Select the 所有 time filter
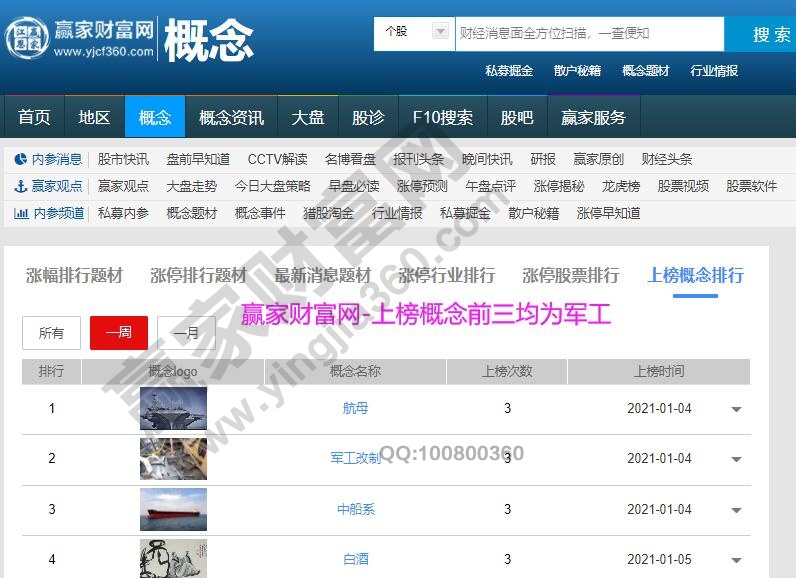 coord(51,333)
